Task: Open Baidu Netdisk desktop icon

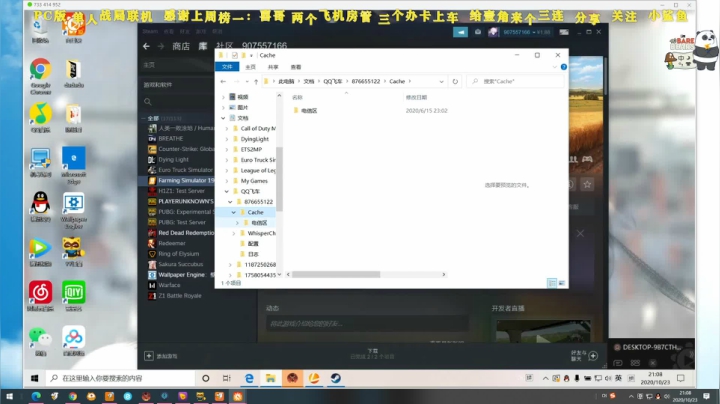Action: pos(73,337)
